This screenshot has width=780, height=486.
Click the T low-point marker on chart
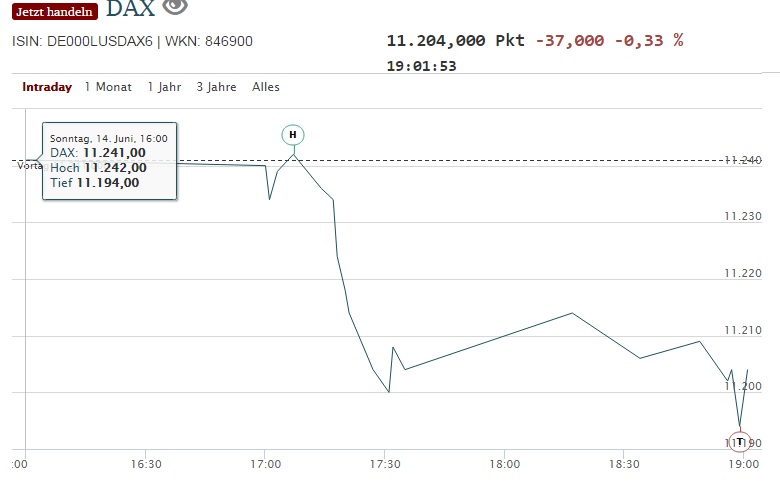tap(740, 441)
